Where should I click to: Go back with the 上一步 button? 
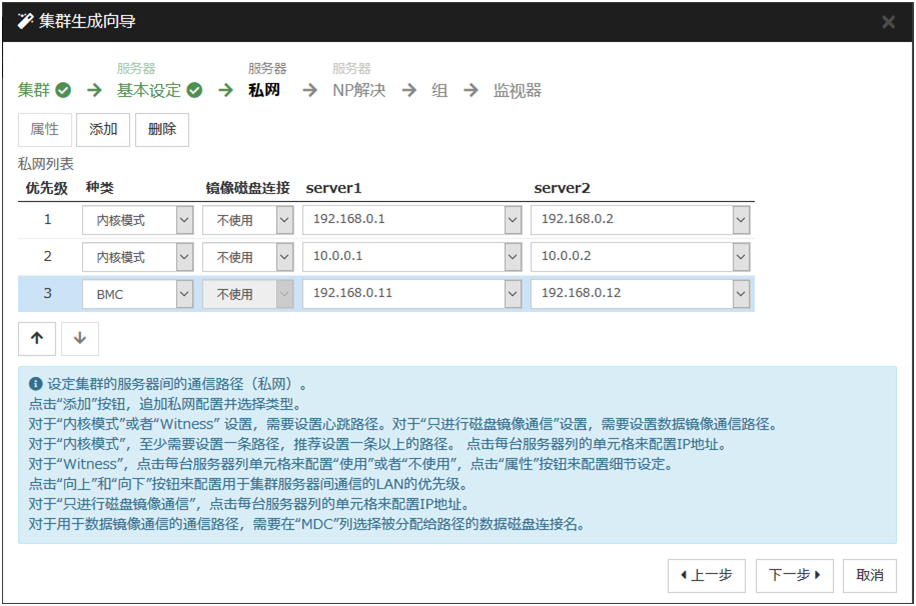pos(707,575)
